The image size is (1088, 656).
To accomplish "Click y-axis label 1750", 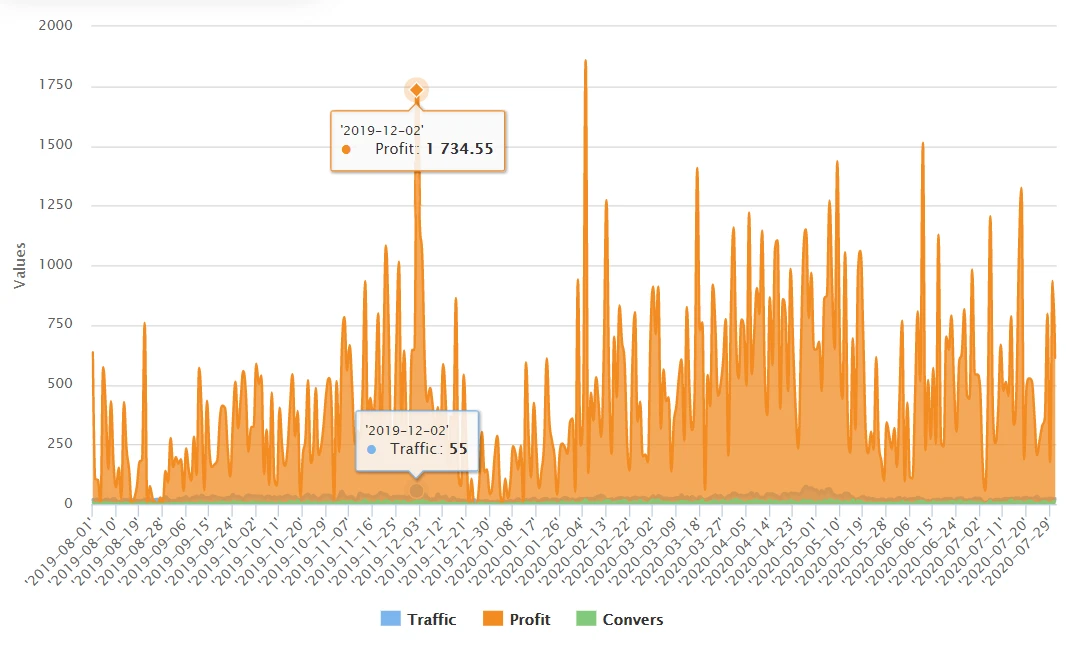I will 56,85.
